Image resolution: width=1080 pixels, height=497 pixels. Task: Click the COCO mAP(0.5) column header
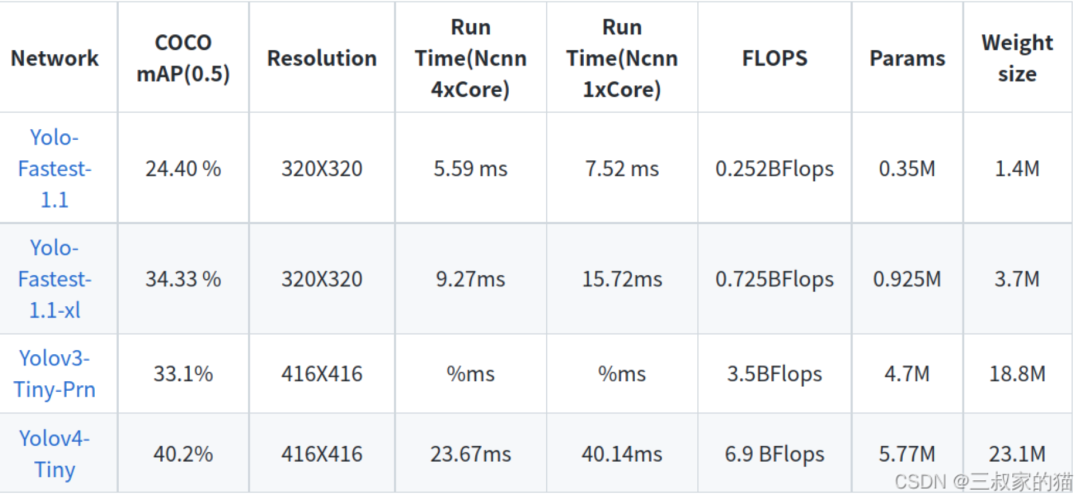coord(183,58)
